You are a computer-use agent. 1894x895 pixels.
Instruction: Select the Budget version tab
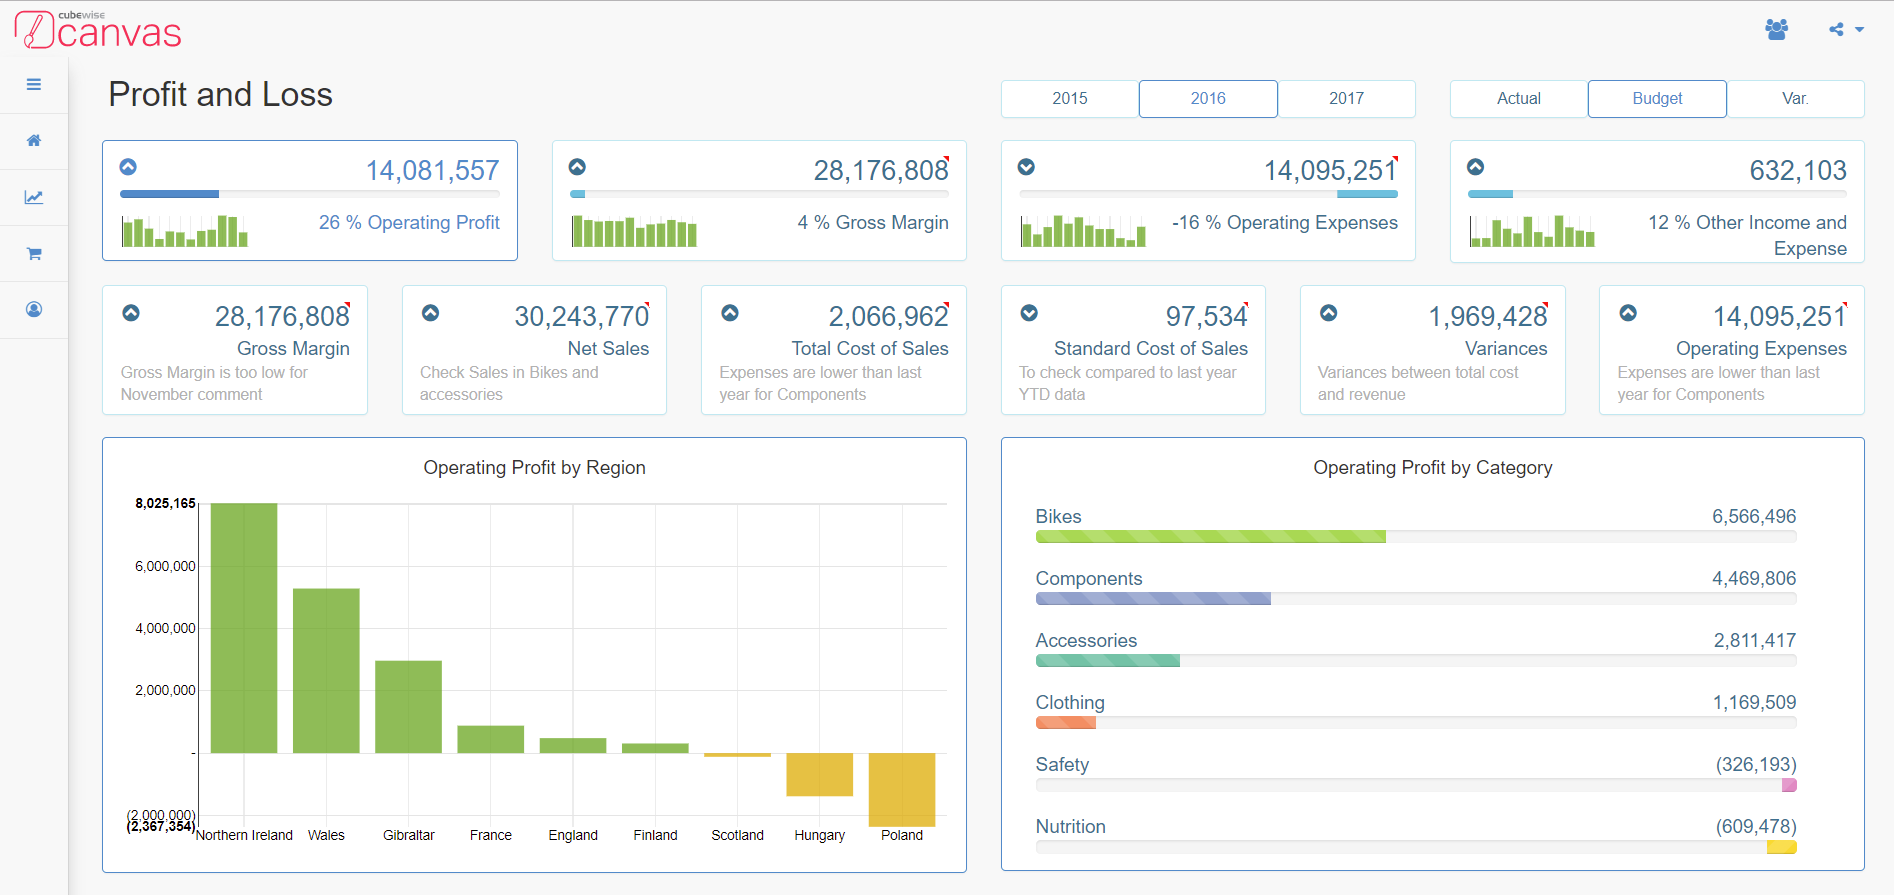click(x=1657, y=99)
